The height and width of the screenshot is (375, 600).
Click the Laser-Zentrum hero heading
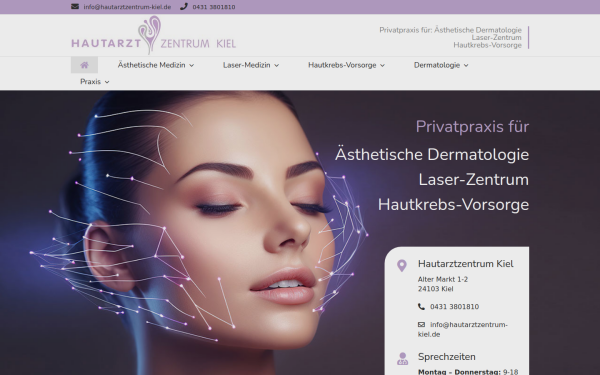(474, 179)
